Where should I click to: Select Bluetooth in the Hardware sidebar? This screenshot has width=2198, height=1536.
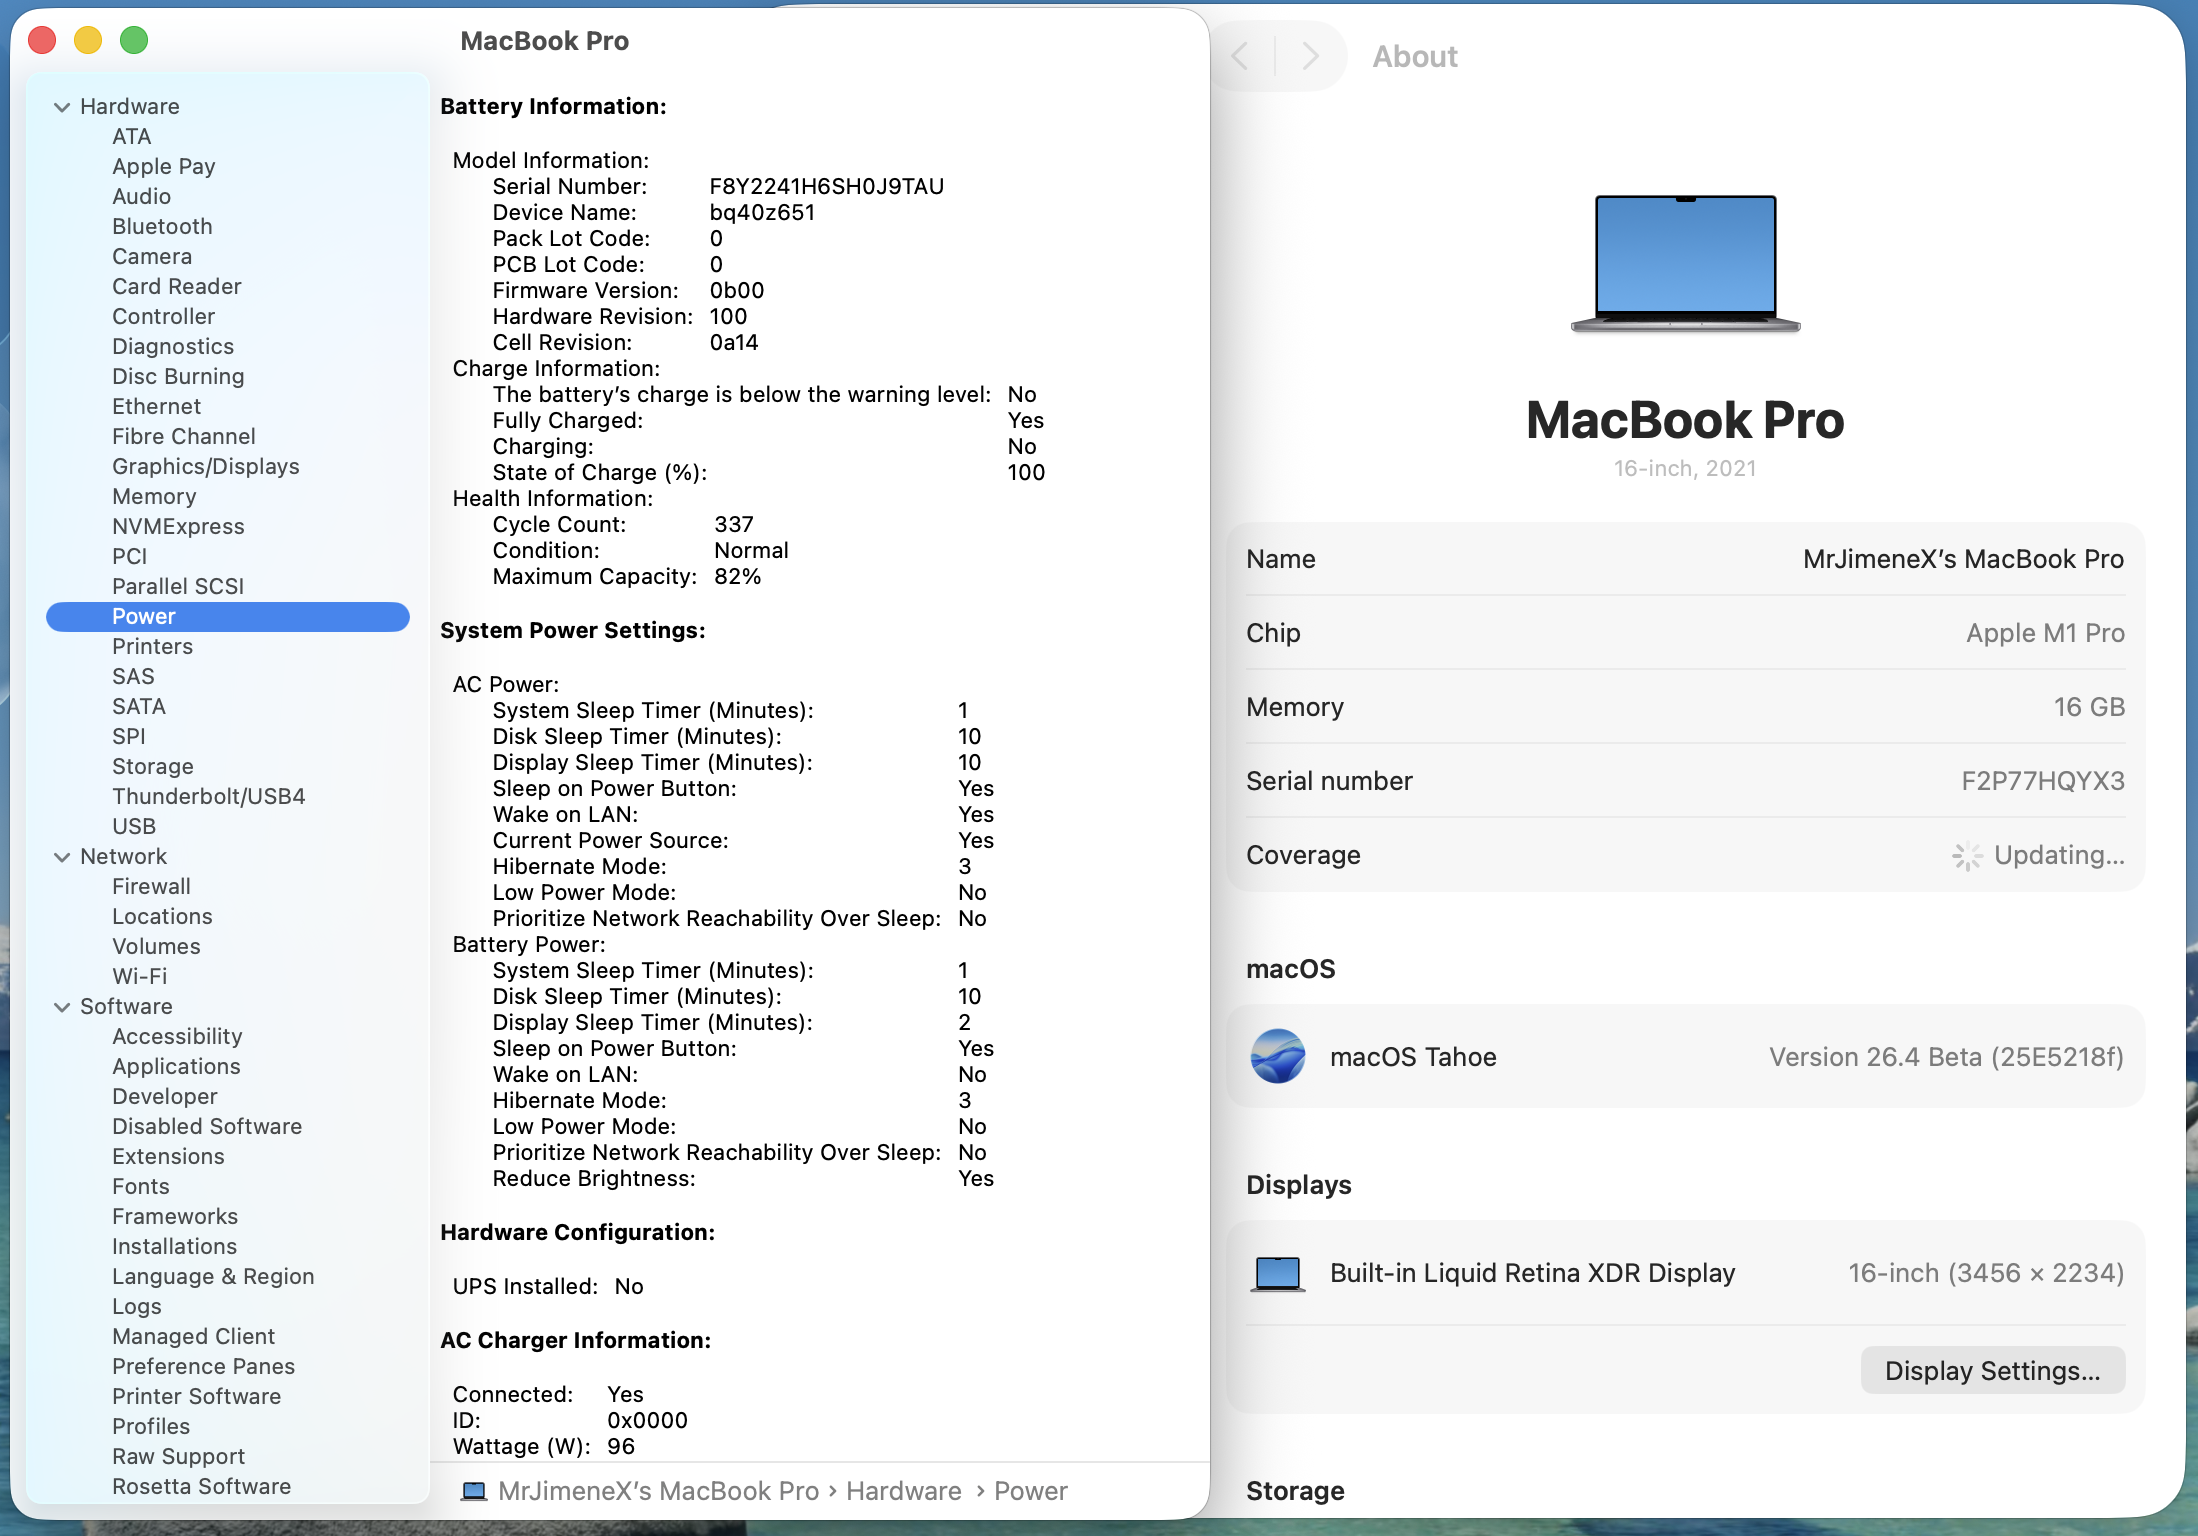[162, 226]
